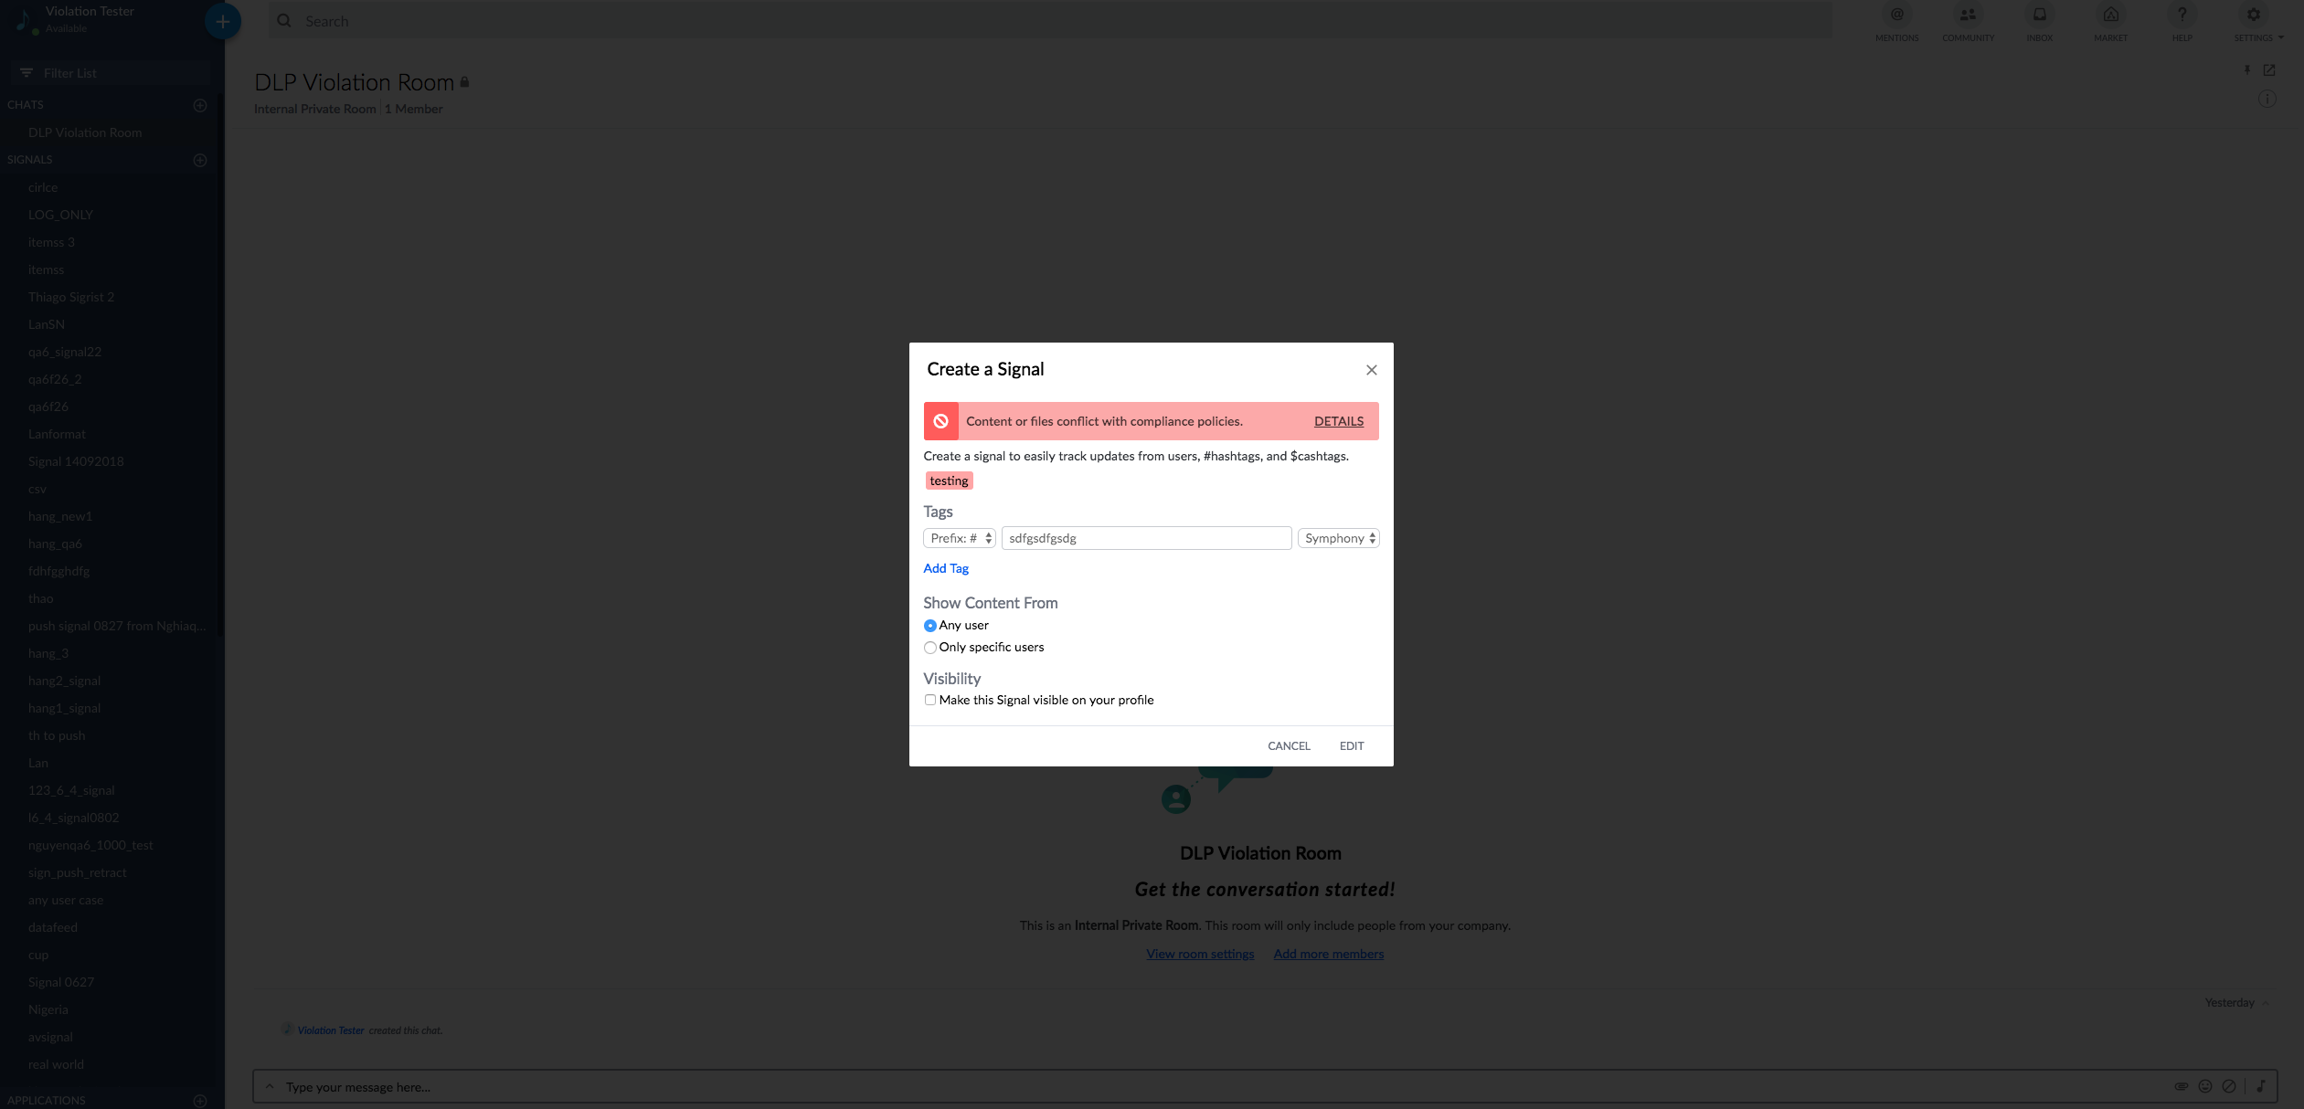
Task: Select LOG_ONLY signal in sidebar
Action: click(60, 215)
